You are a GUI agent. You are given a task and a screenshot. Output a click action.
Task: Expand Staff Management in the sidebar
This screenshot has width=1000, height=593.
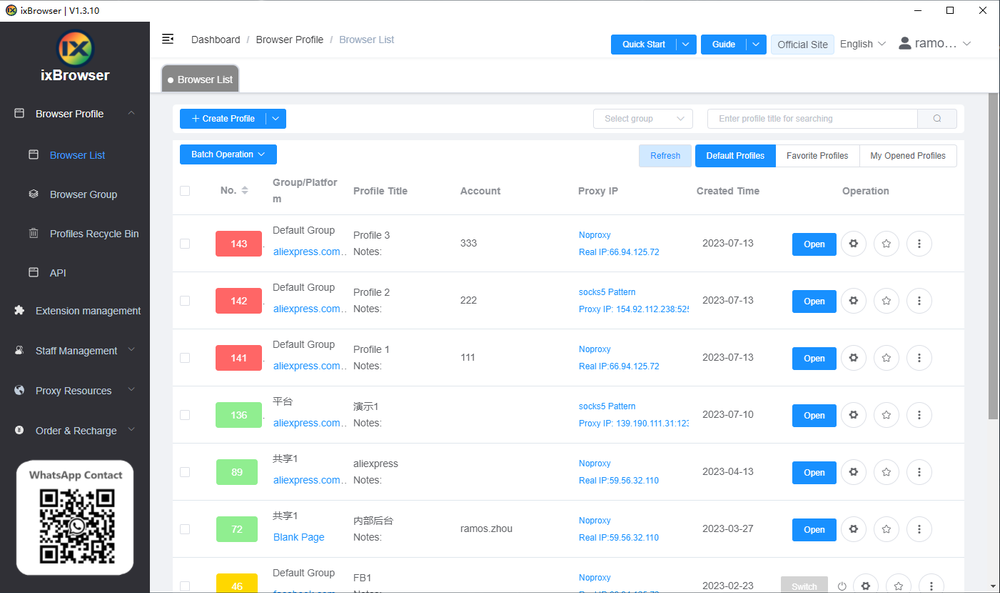pyautogui.click(x=75, y=351)
